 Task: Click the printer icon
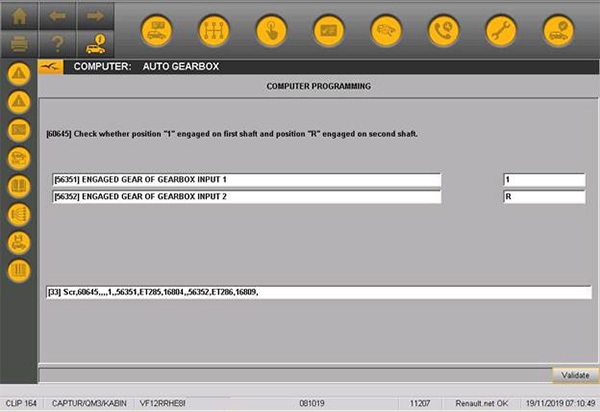pos(19,44)
